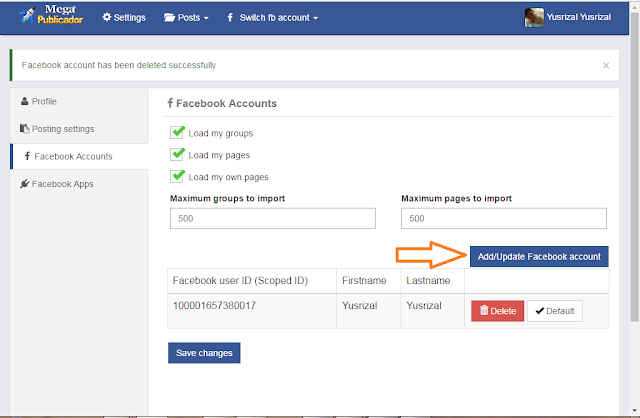
Task: Uncheck Load my groups checkbox
Action: (x=177, y=133)
